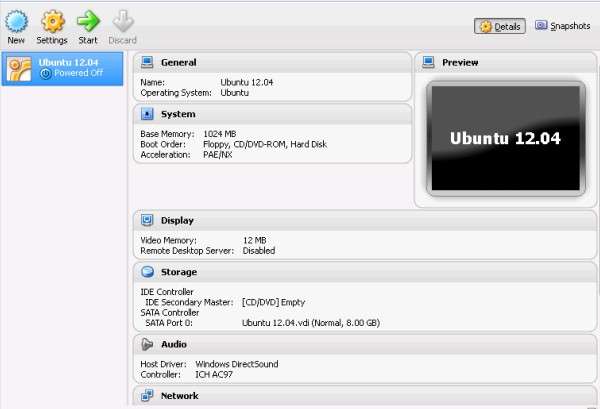
Task: Click the Storage section disk icon
Action: [147, 272]
